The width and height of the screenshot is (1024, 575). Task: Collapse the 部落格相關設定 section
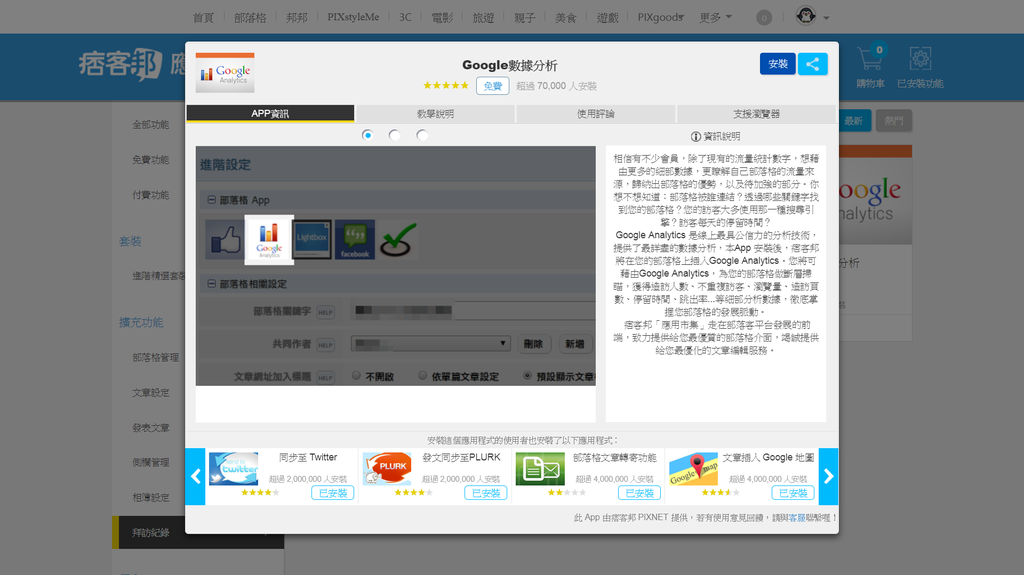212,284
